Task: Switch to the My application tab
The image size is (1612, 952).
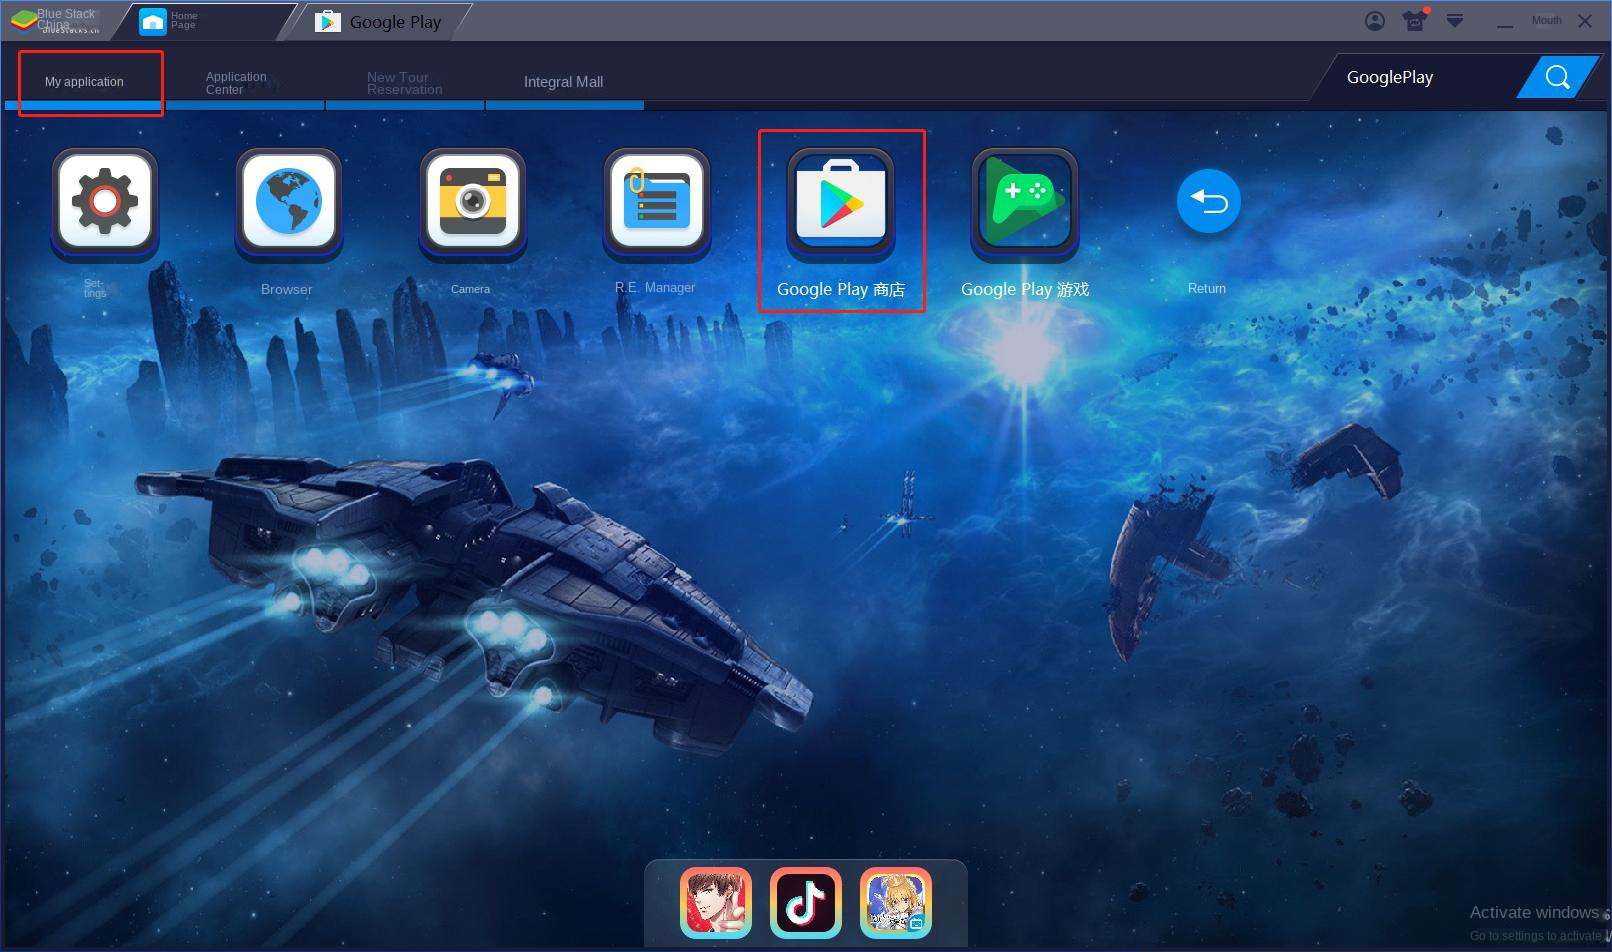Action: pyautogui.click(x=85, y=82)
